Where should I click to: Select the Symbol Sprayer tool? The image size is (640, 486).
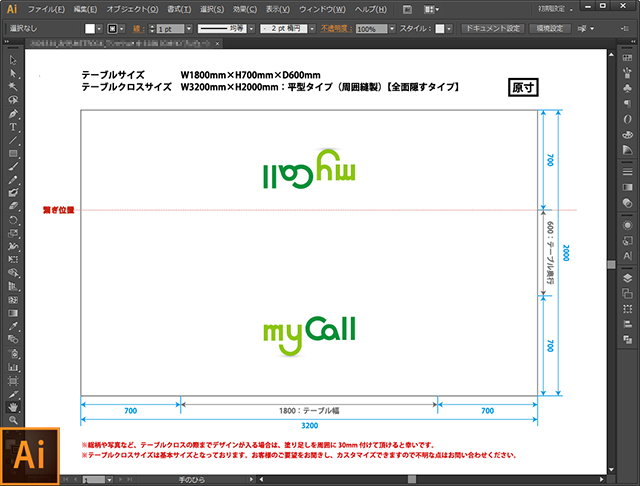[13, 353]
